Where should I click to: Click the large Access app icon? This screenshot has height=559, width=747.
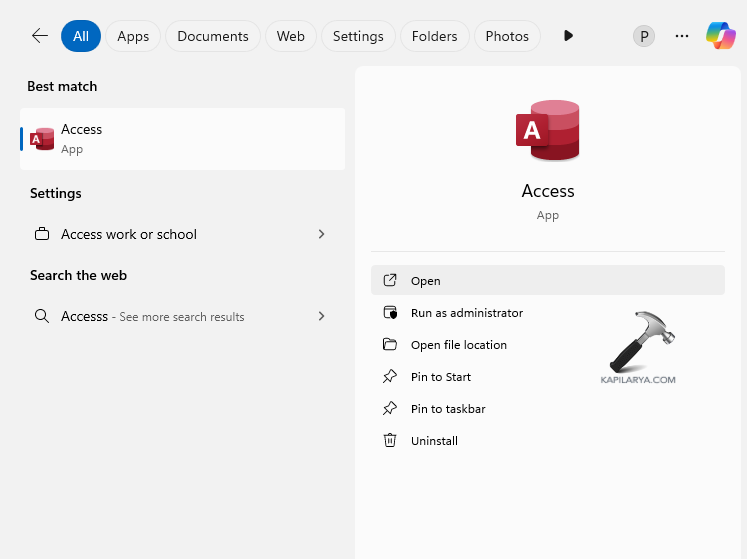click(x=548, y=130)
